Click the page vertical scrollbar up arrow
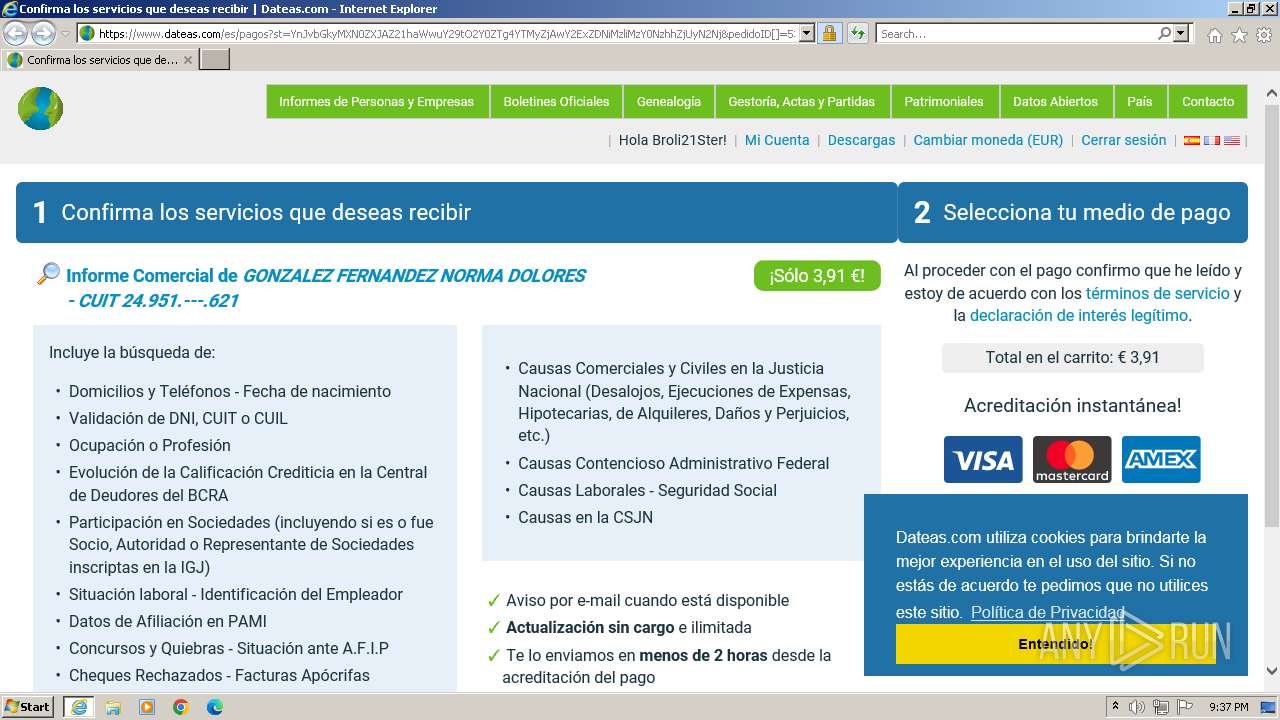The image size is (1280, 720). (x=1272, y=94)
